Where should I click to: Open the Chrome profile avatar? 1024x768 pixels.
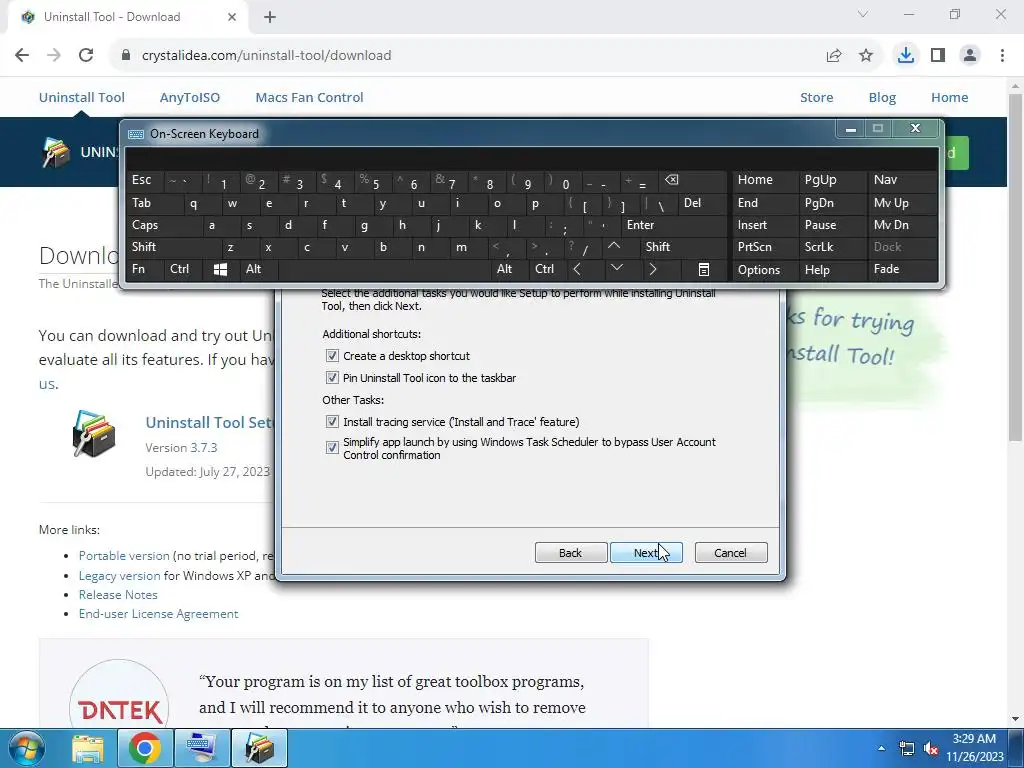tap(970, 56)
